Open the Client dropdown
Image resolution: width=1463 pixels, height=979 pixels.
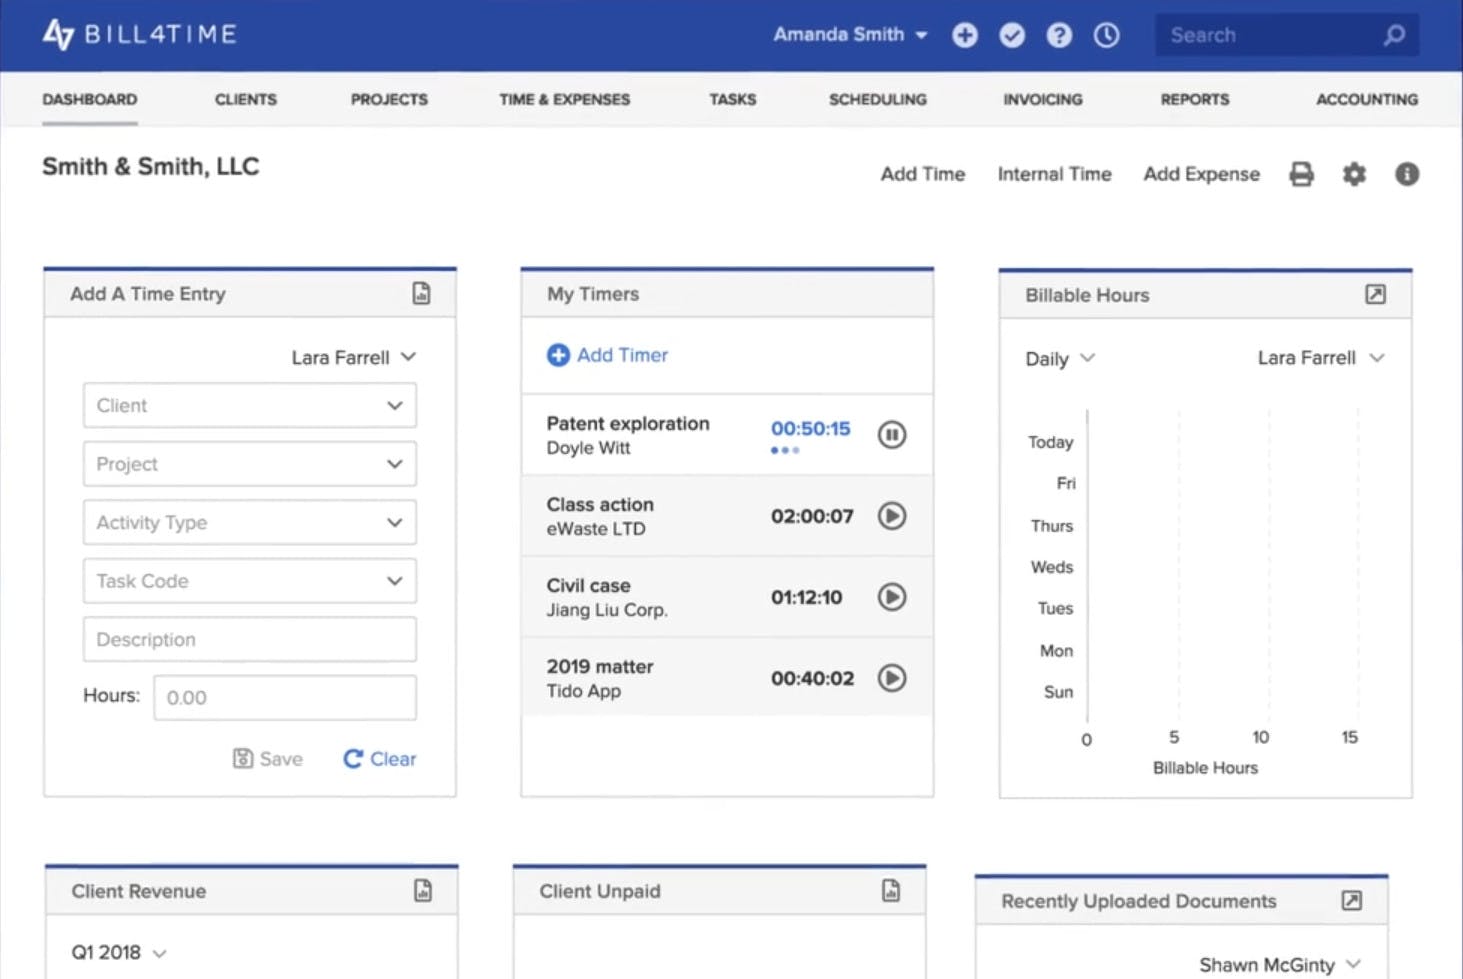(x=249, y=405)
